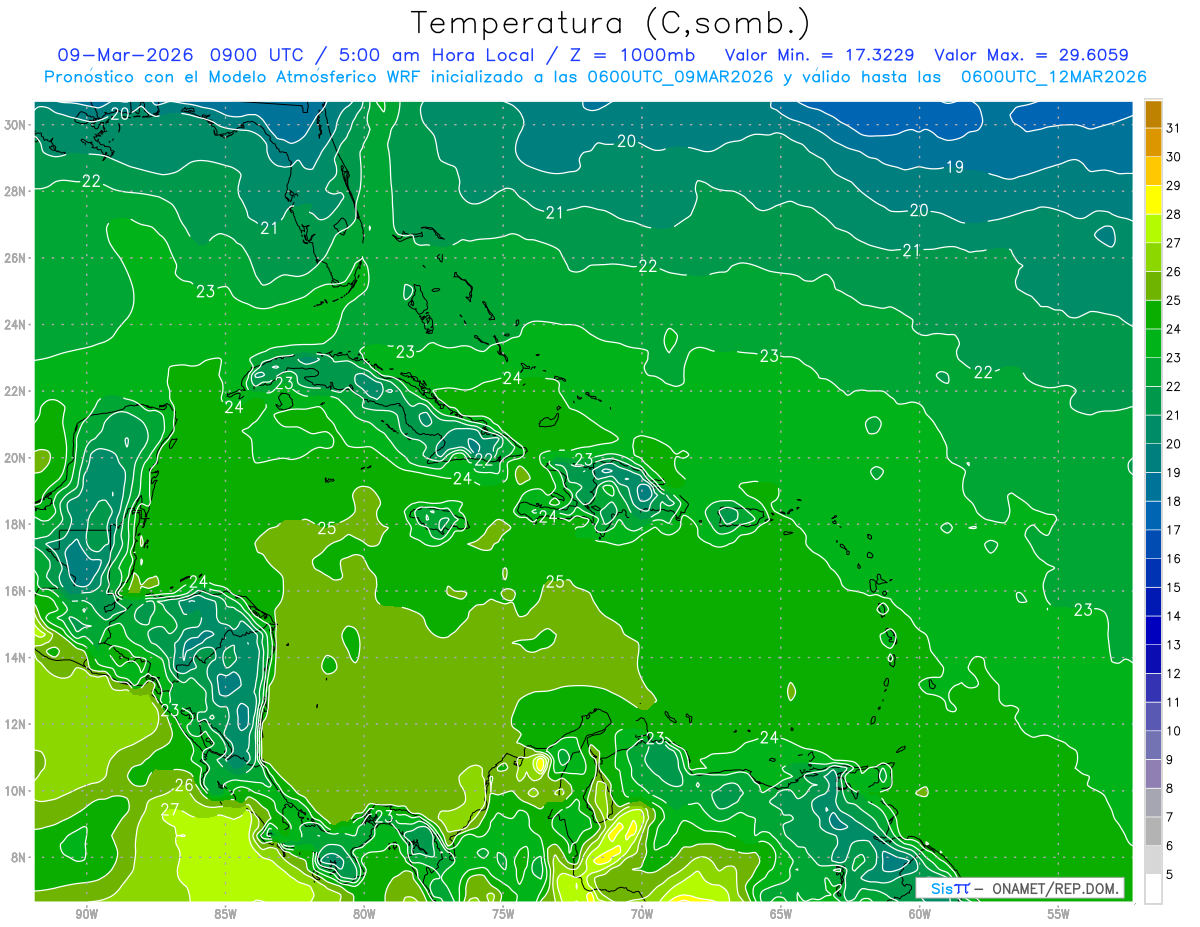Click the "28N" latitude label

click(17, 191)
